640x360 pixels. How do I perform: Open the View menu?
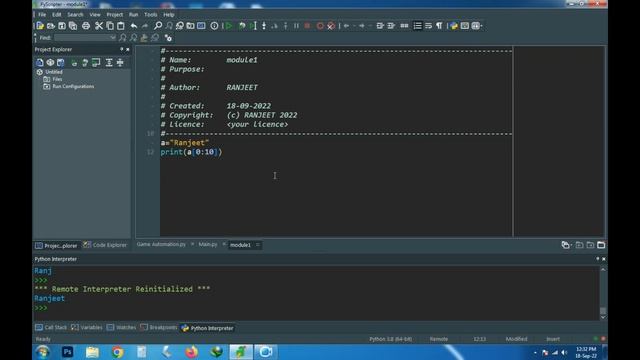pyautogui.click(x=95, y=14)
